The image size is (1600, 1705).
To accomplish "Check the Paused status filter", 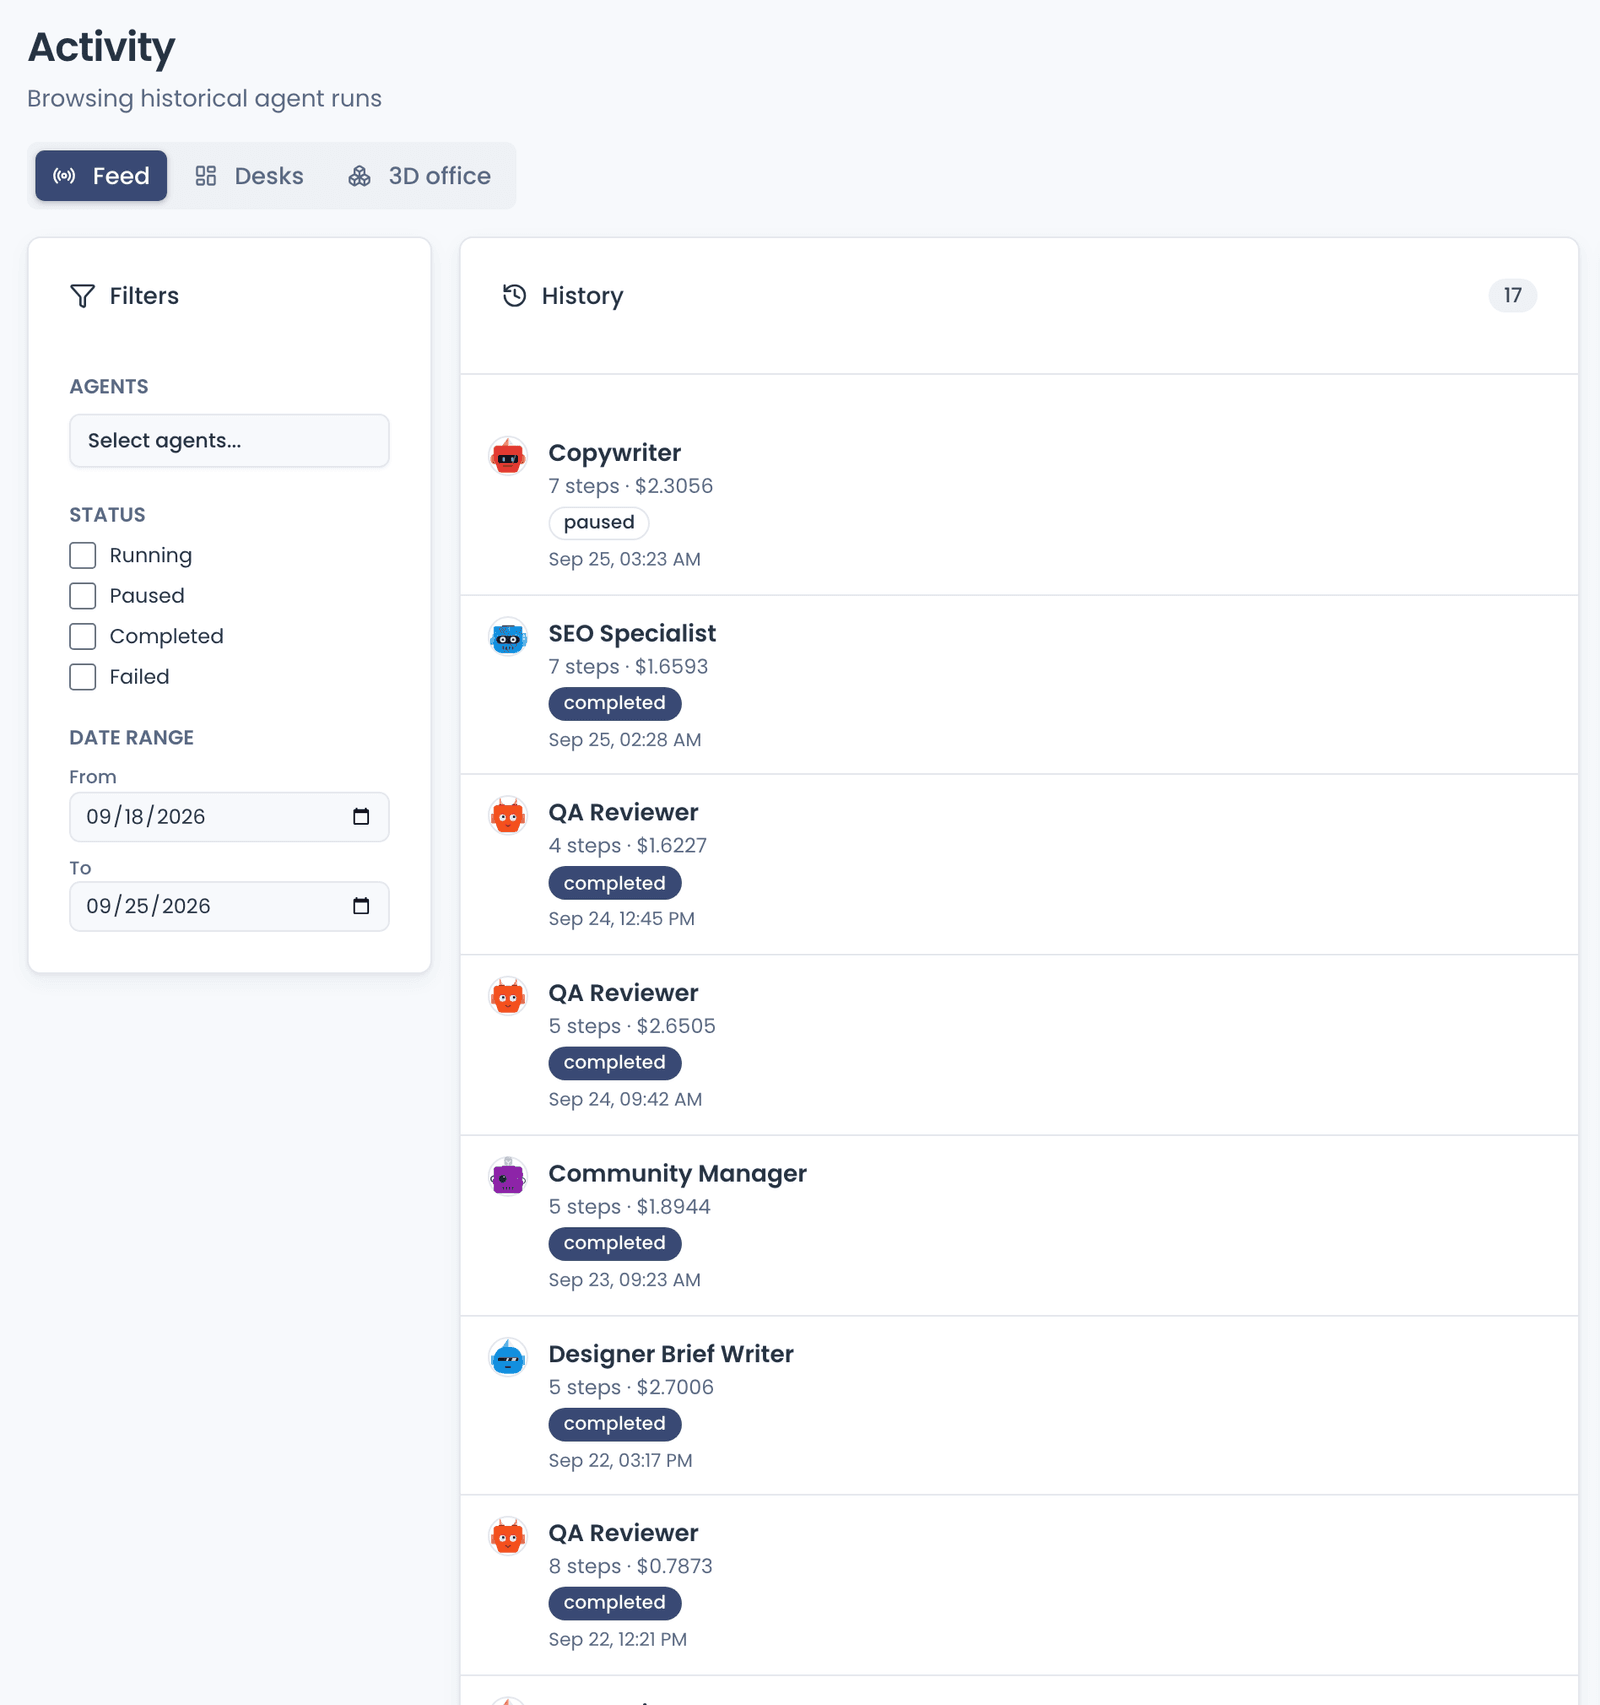I will click(83, 596).
